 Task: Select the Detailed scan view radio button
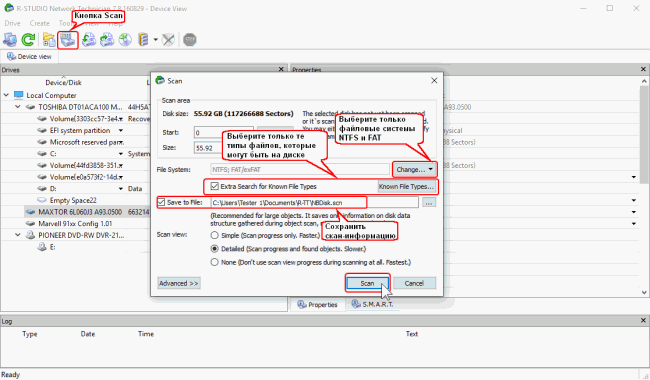214,249
